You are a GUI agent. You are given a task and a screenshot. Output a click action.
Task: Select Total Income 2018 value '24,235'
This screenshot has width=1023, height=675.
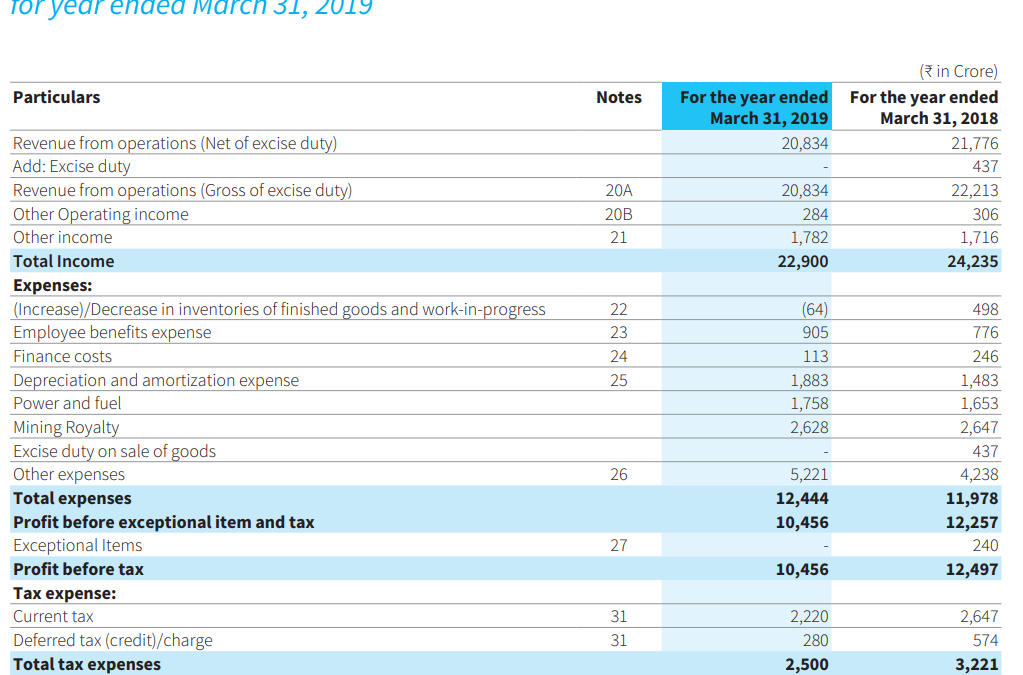point(973,261)
